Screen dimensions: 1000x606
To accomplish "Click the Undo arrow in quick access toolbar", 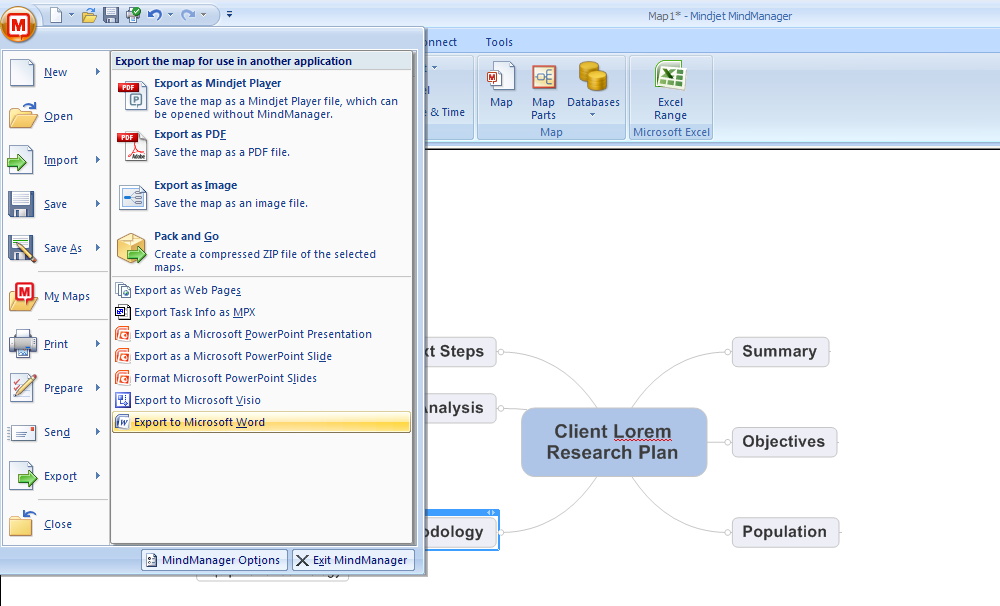I will point(154,15).
